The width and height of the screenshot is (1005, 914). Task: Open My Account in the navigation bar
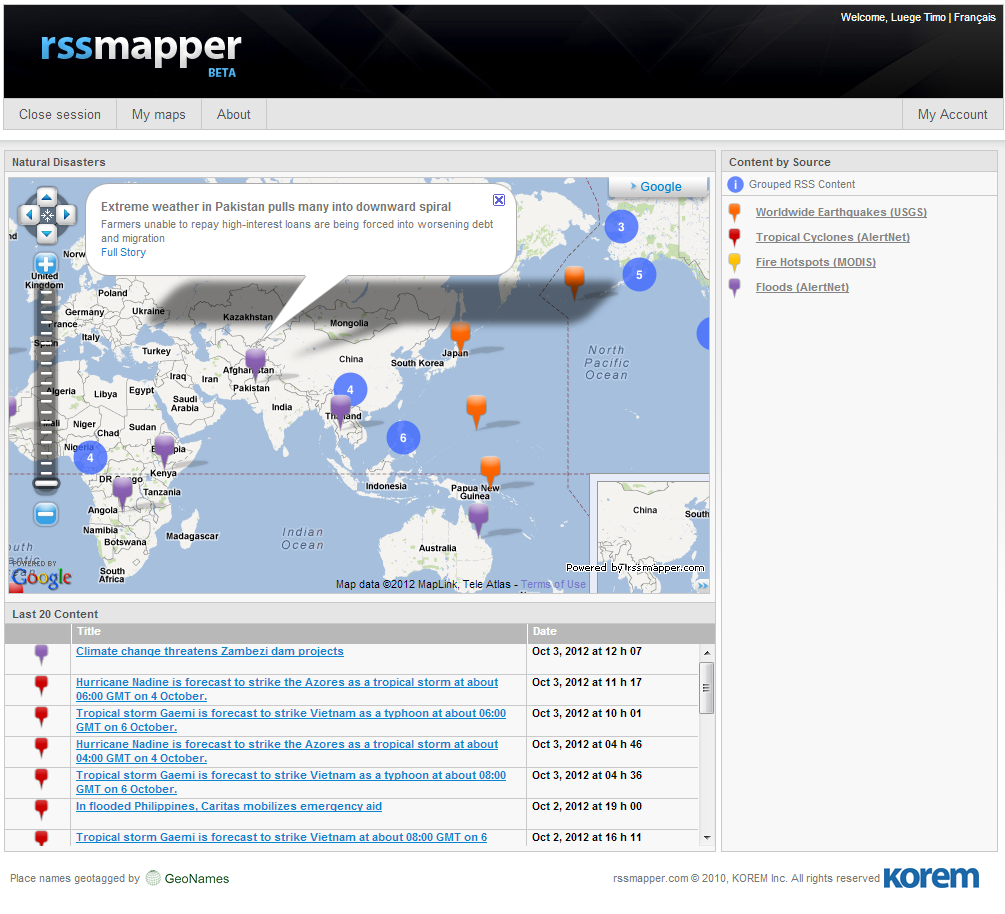pos(952,114)
